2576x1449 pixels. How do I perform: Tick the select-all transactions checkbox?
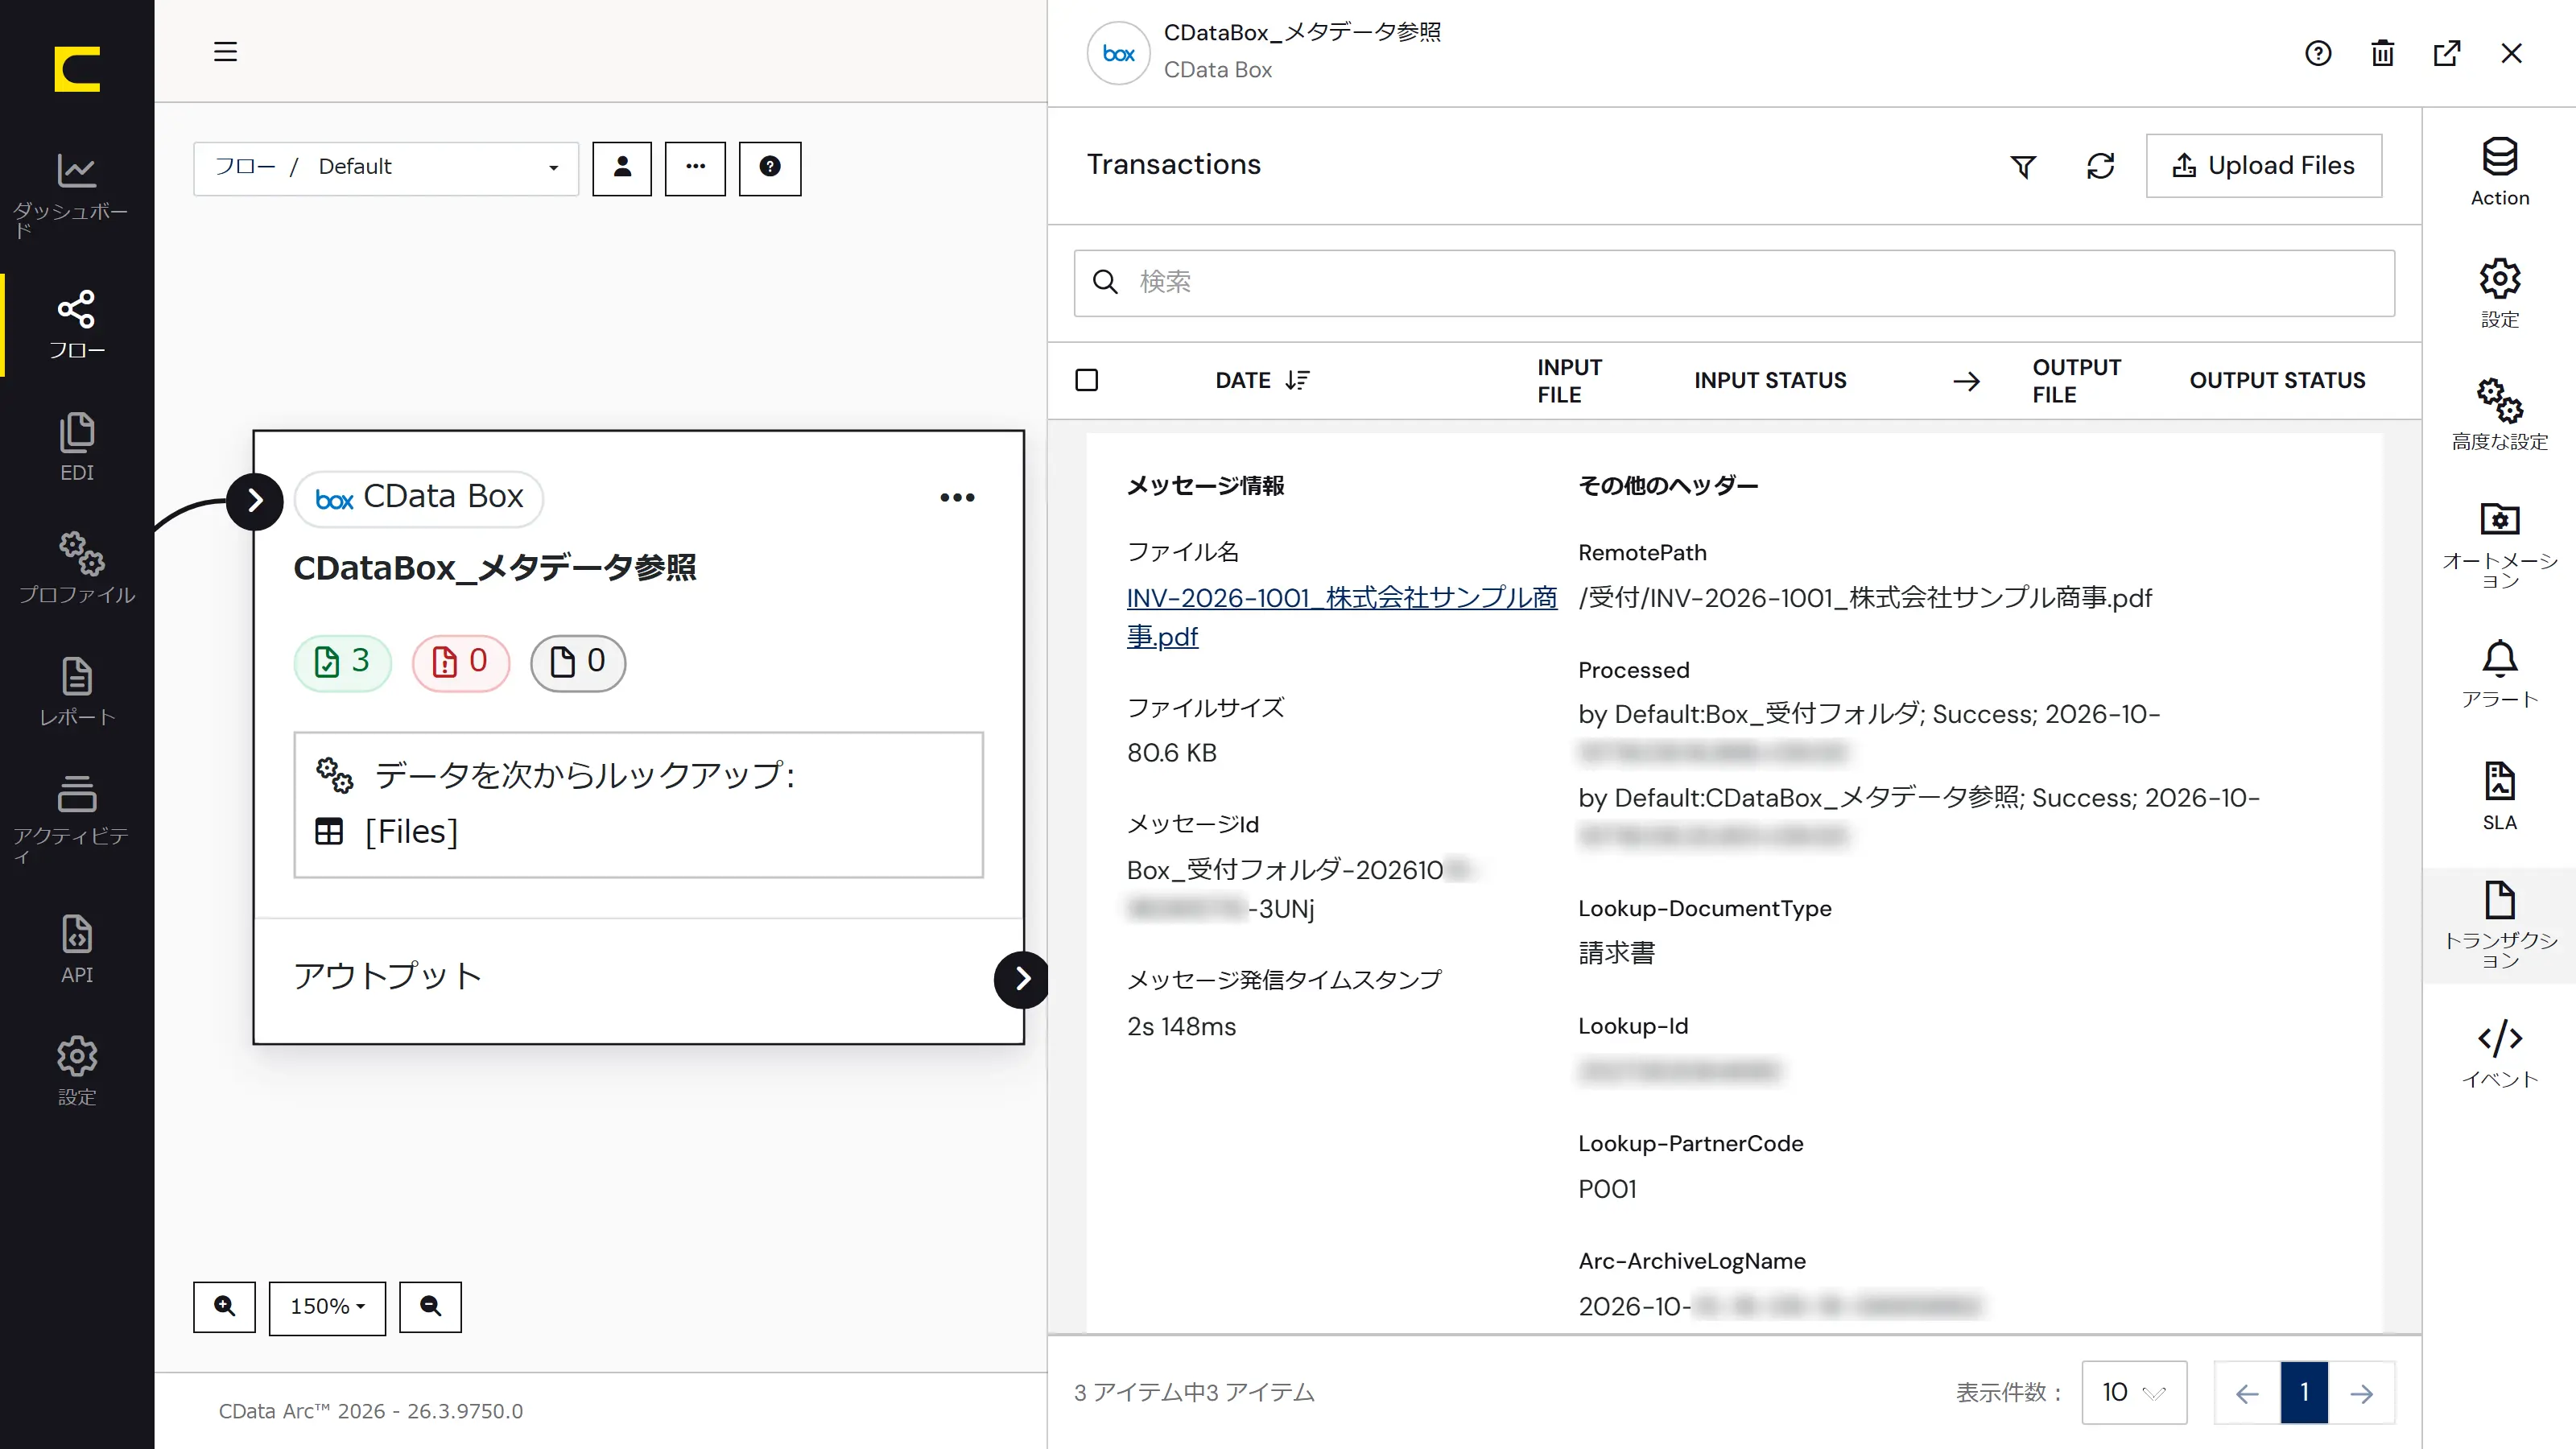tap(1086, 380)
